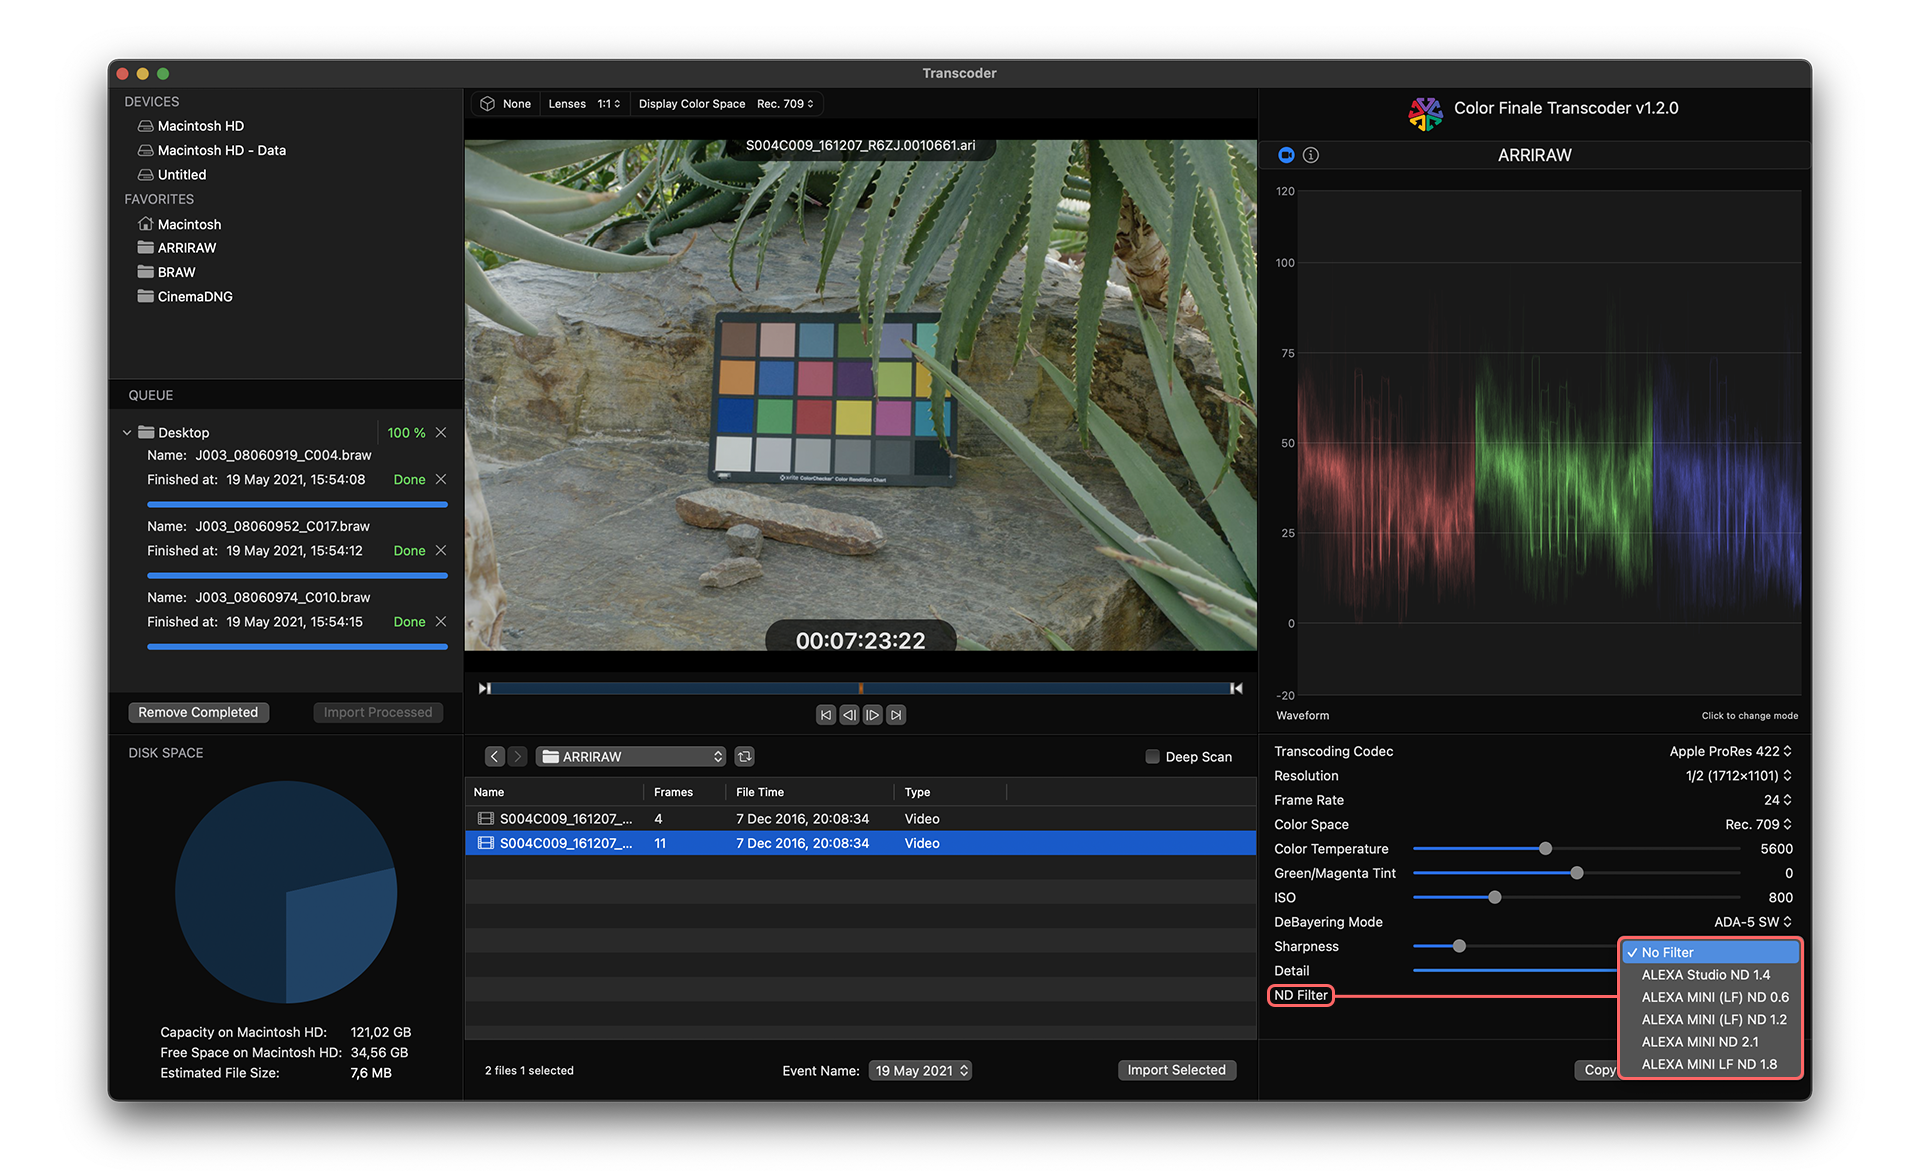
Task: Open the Resolution dropdown
Action: point(1738,776)
